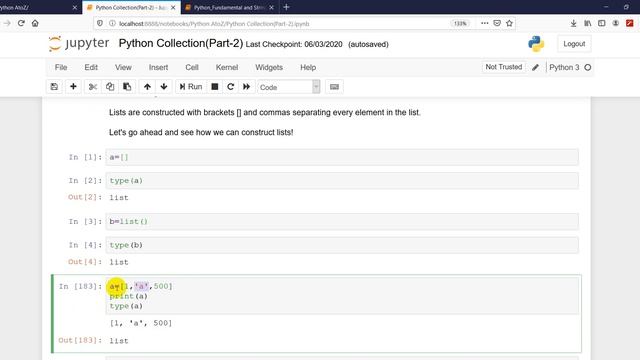
Task: Click the Python 3 kernel idle indicator
Action: point(588,67)
